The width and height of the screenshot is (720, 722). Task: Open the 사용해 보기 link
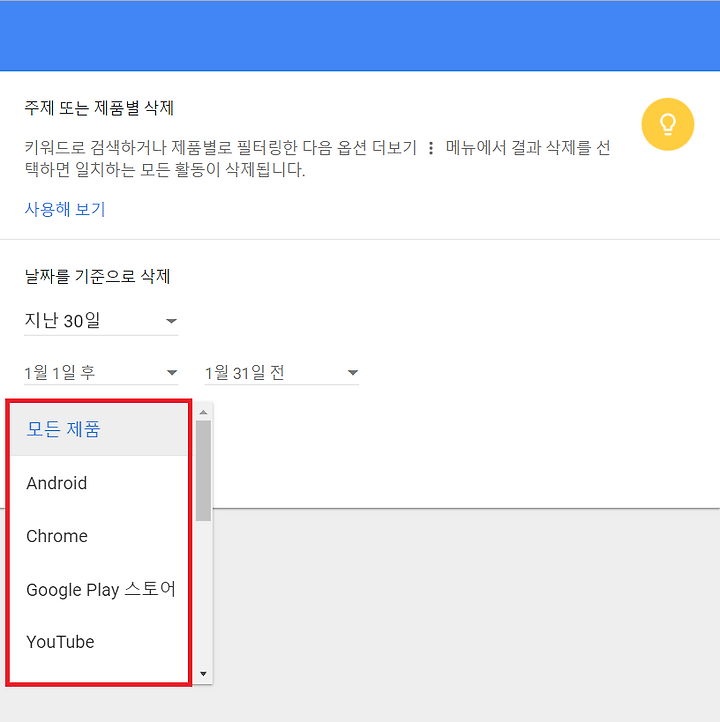65,210
